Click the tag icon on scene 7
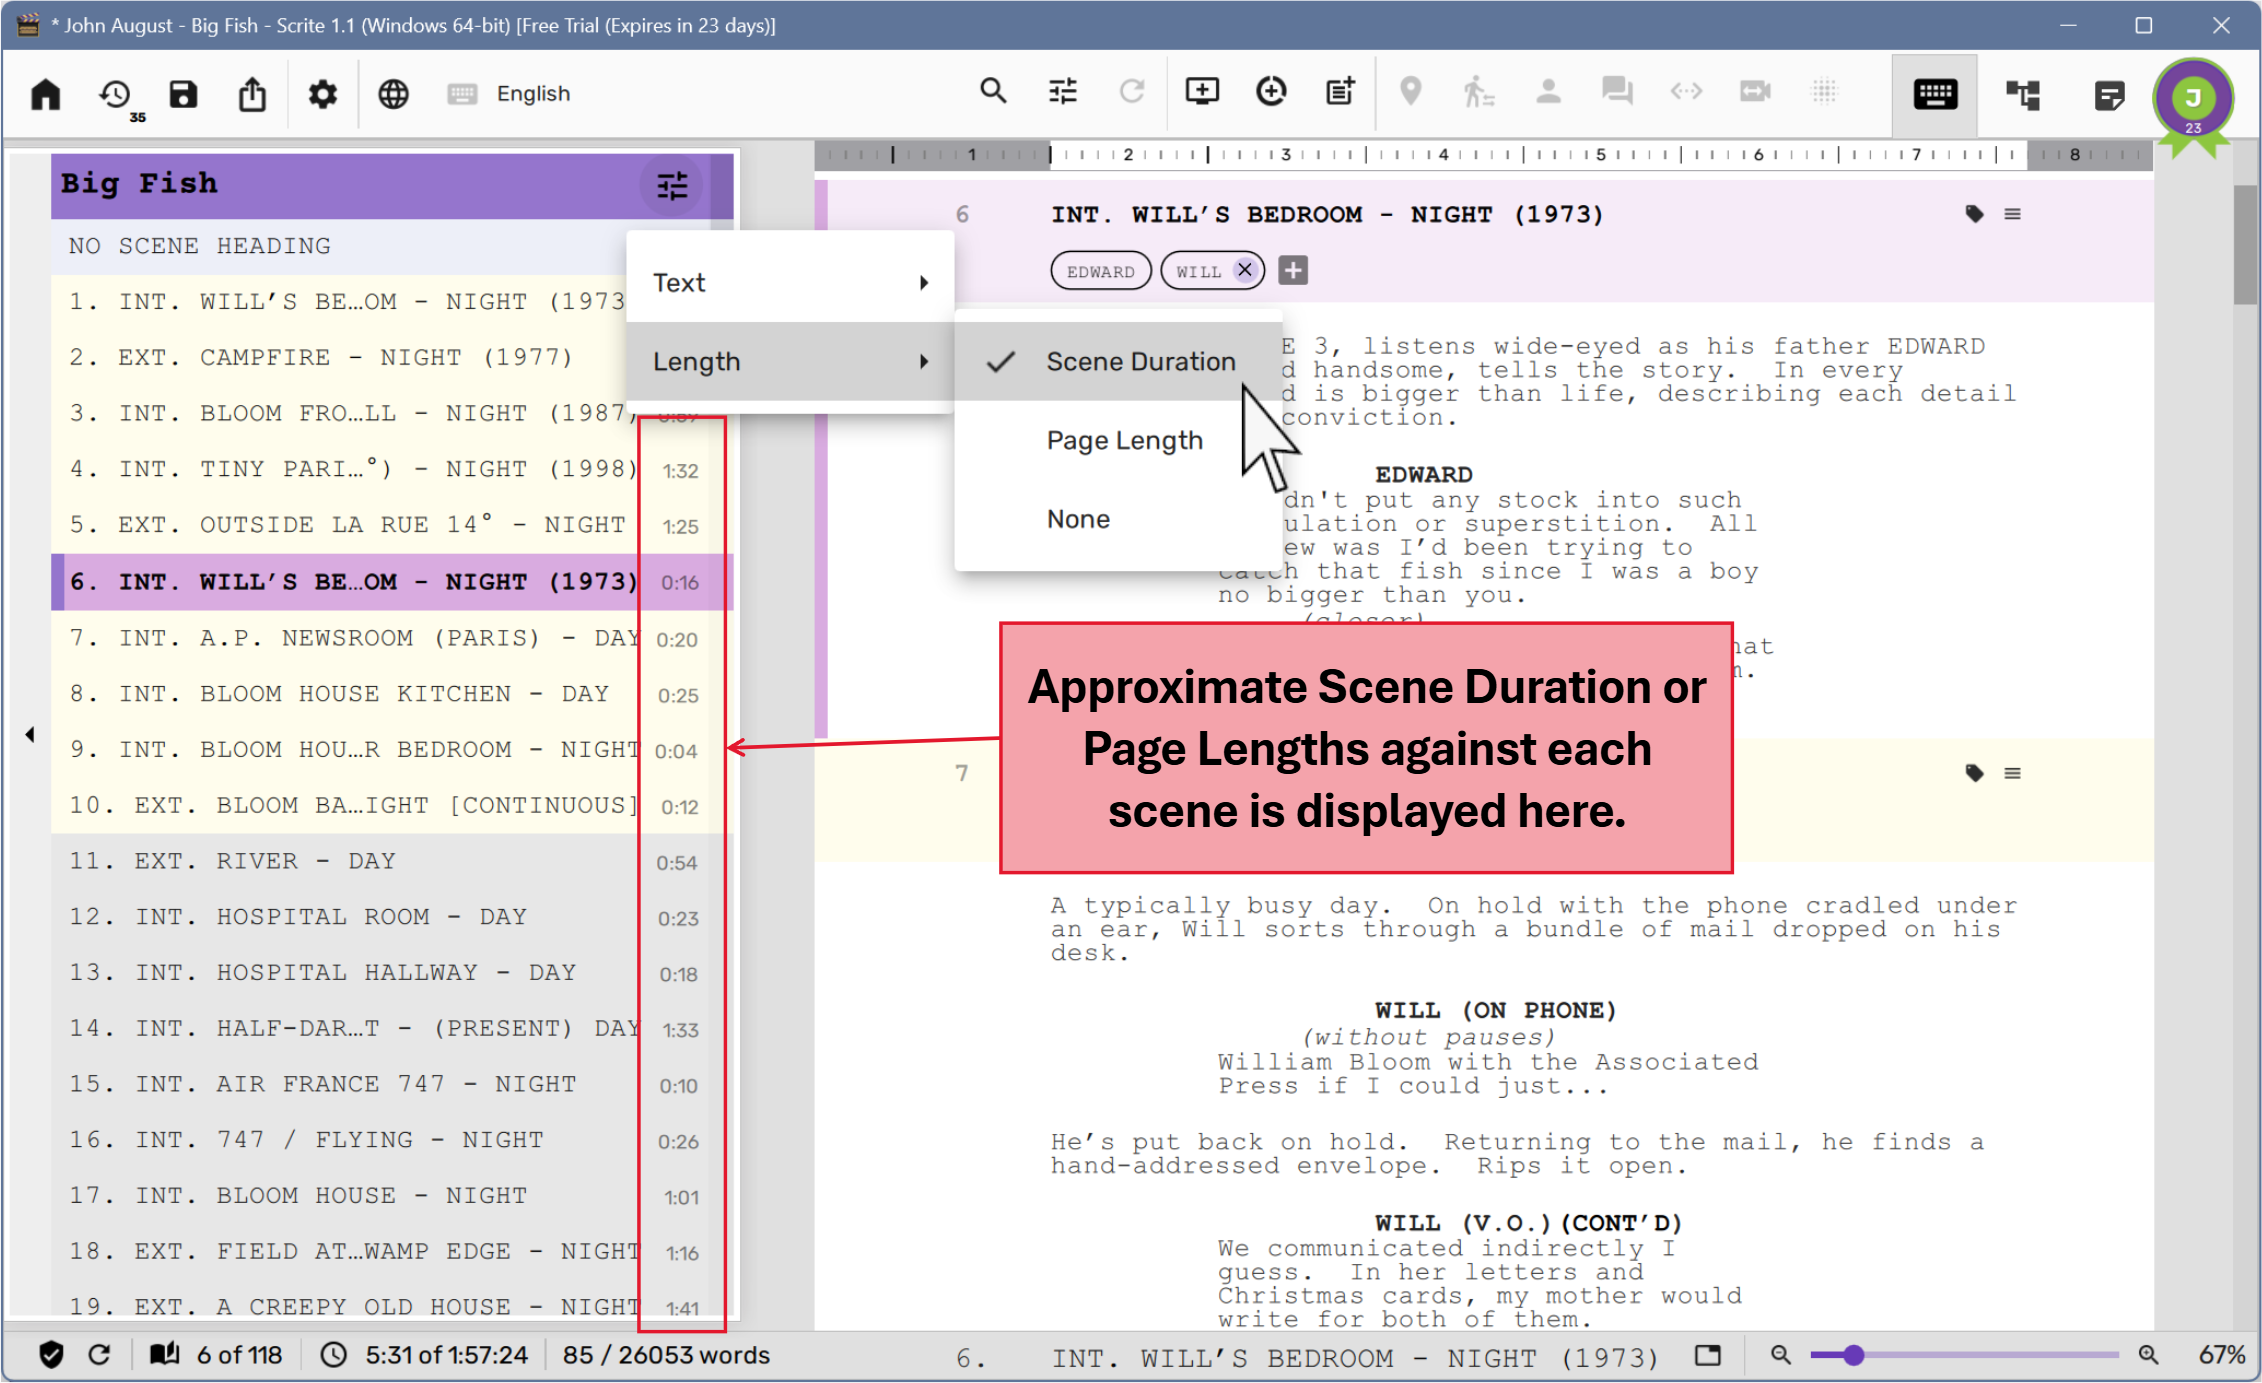Screen dimensions: 2262x1383 click(1974, 773)
